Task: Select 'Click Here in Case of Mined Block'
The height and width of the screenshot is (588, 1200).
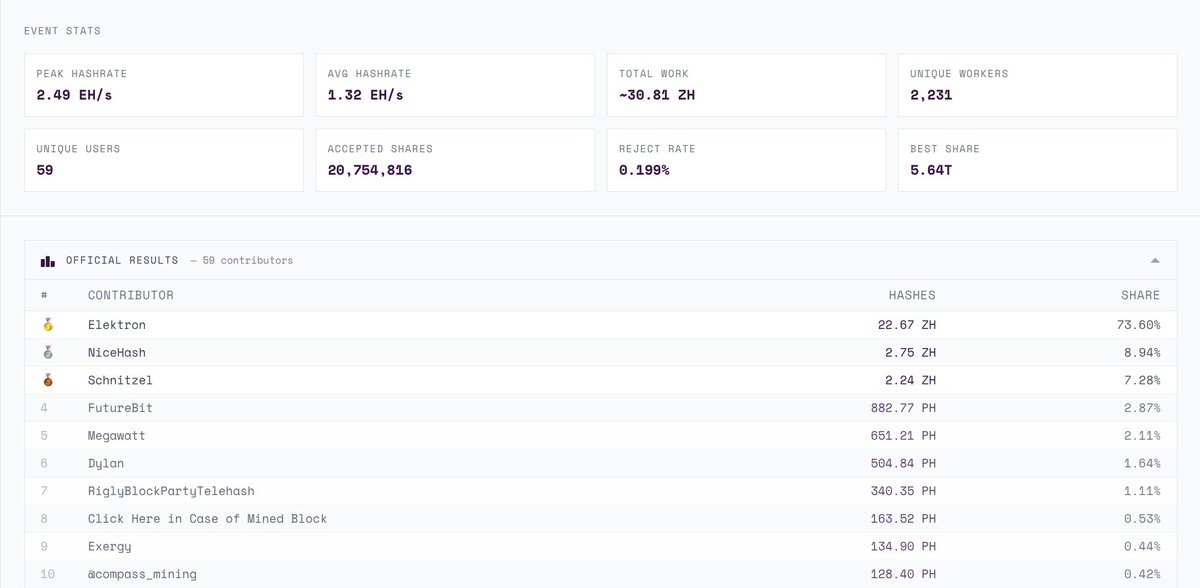Action: pyautogui.click(x=207, y=519)
